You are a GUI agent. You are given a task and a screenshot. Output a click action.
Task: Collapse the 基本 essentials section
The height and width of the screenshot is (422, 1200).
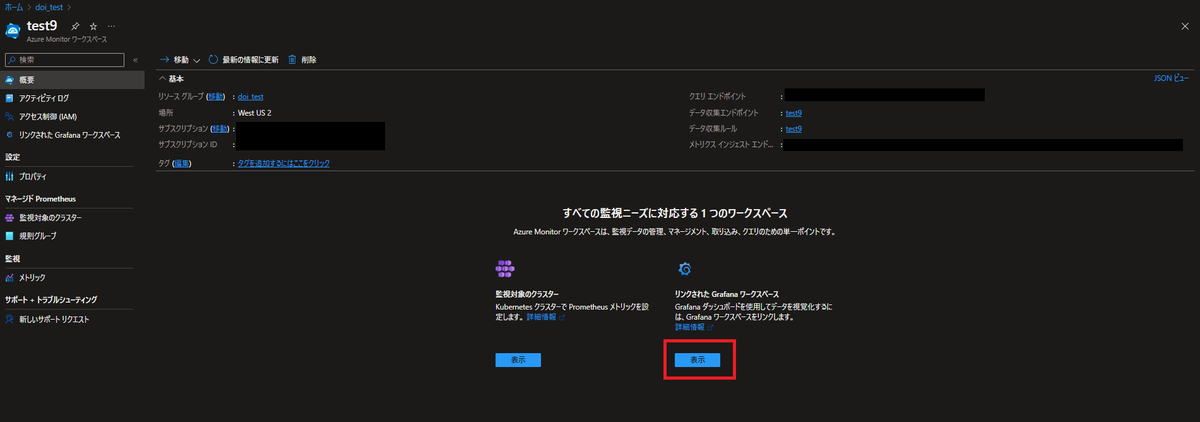171,78
